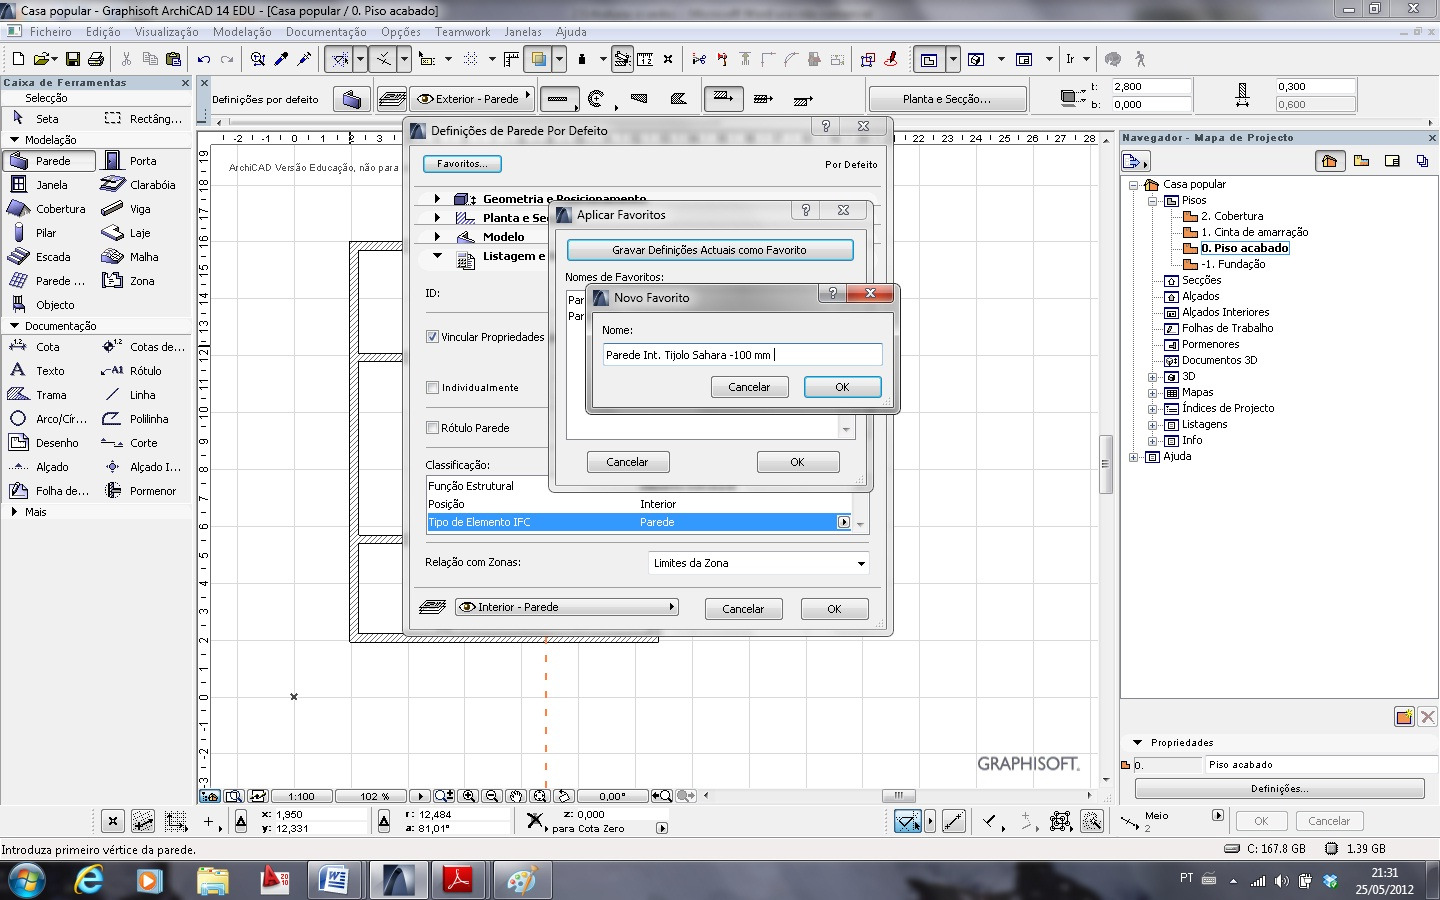
Task: Click Planta e Secção... button
Action: [947, 99]
